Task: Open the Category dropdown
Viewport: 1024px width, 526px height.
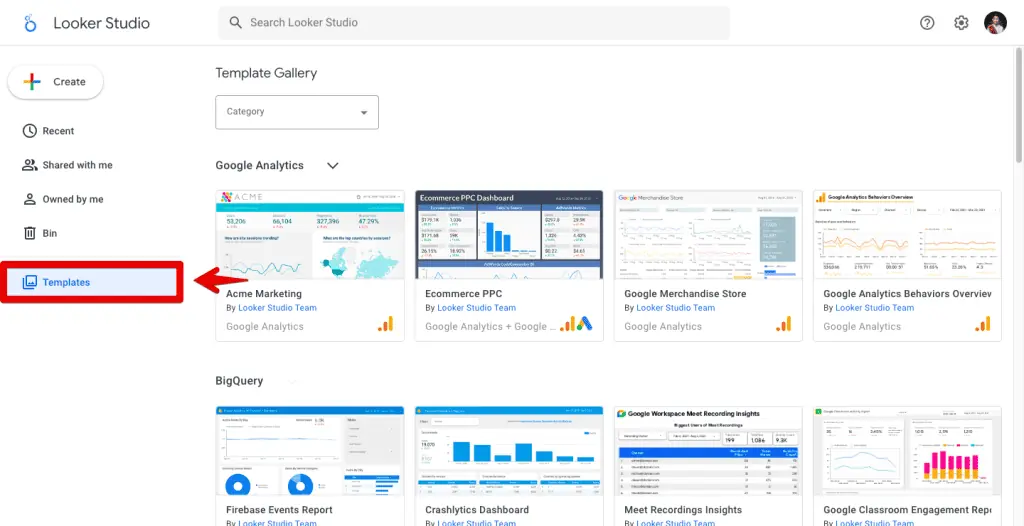Action: point(297,112)
